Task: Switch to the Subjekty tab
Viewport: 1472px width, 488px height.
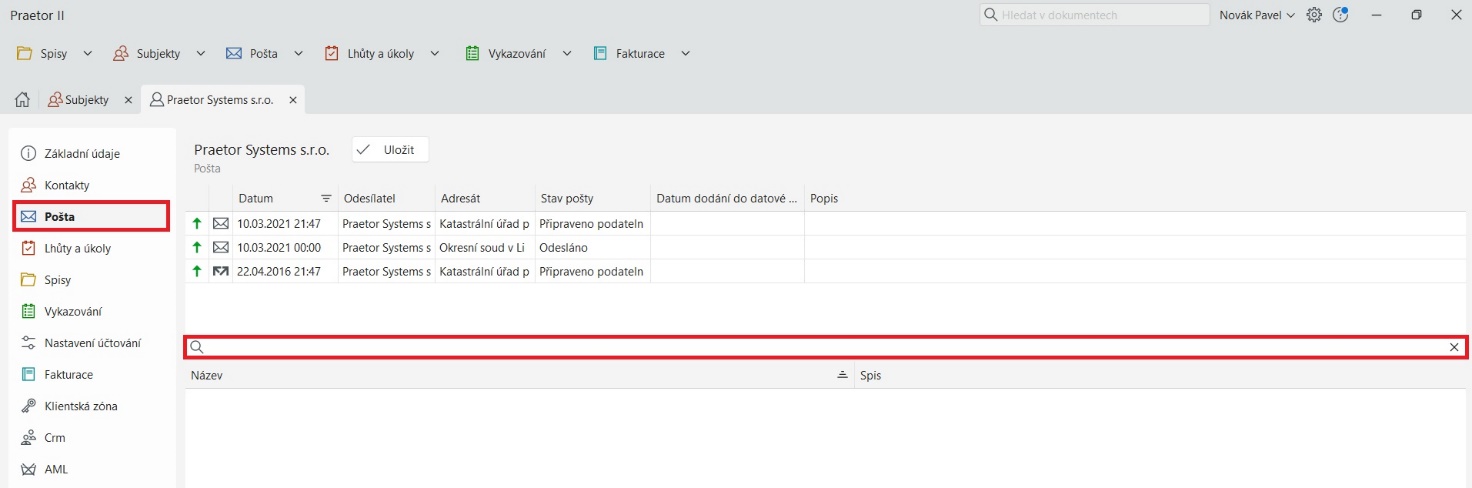Action: (x=86, y=100)
